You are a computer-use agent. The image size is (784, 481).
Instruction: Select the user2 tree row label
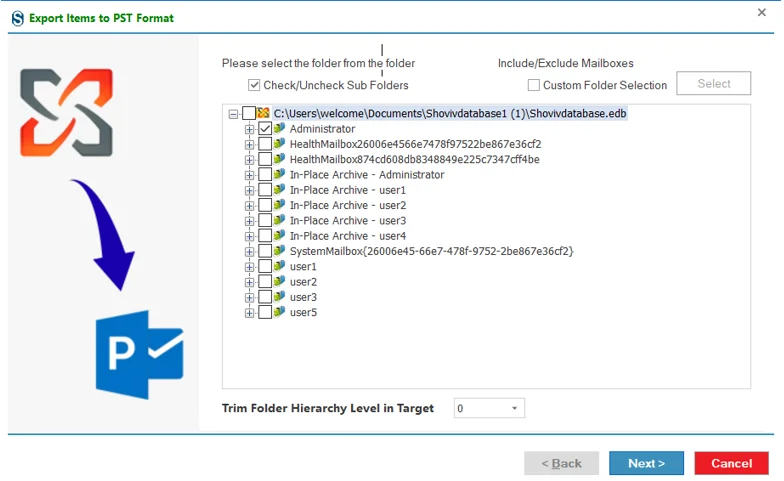(304, 282)
